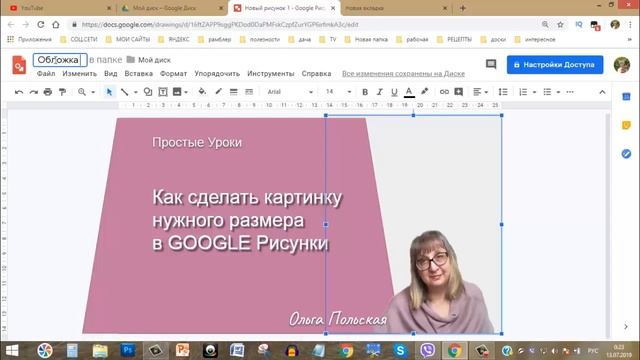Open the fill color bucket

click(202, 92)
